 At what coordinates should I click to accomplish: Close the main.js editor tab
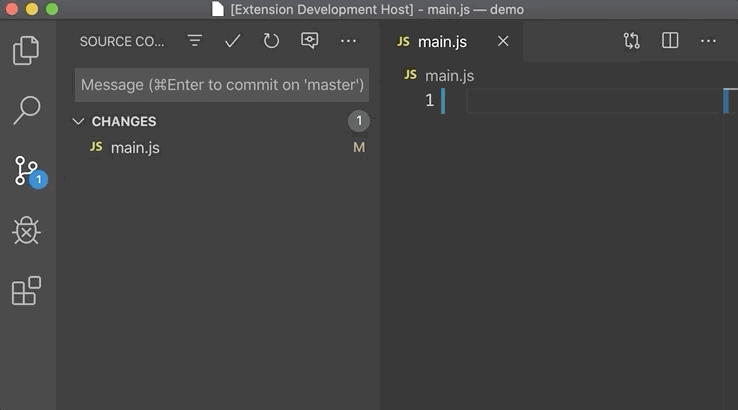tap(503, 41)
